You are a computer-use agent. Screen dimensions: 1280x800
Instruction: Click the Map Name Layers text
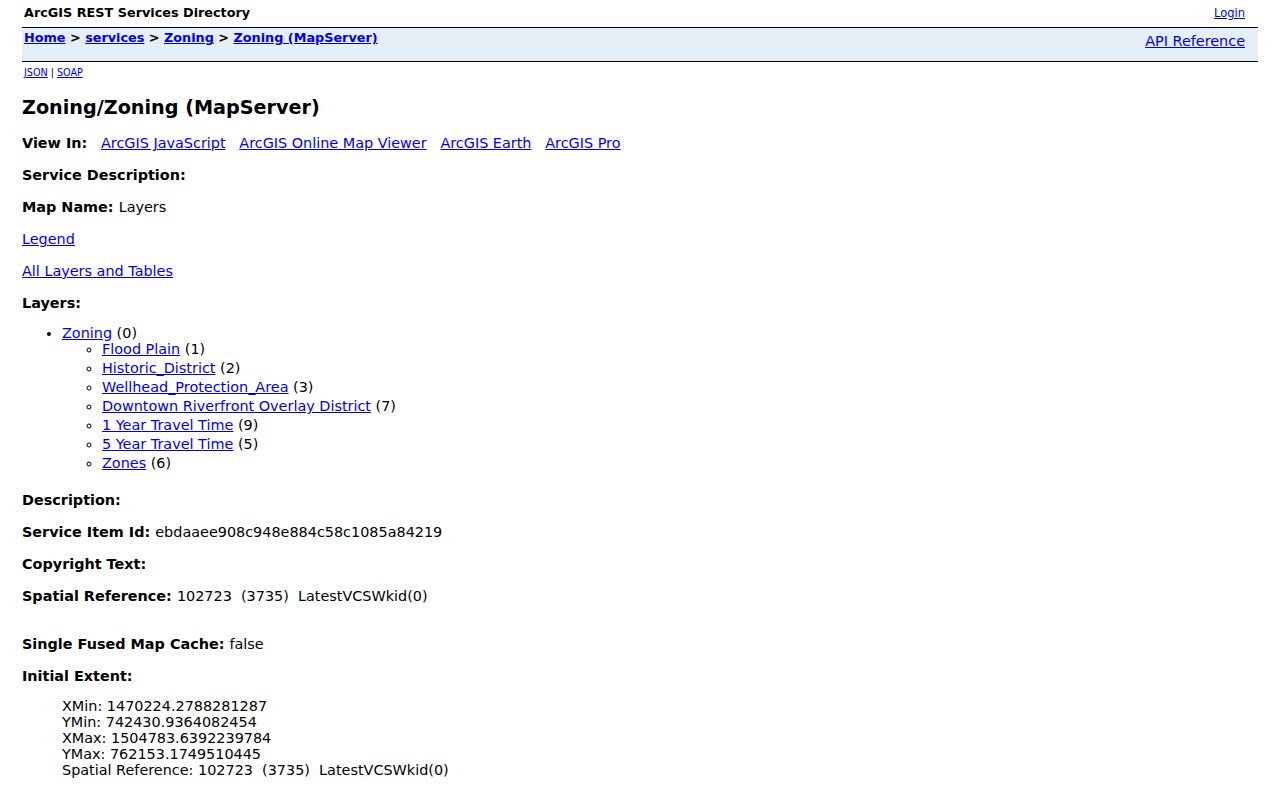coord(142,207)
